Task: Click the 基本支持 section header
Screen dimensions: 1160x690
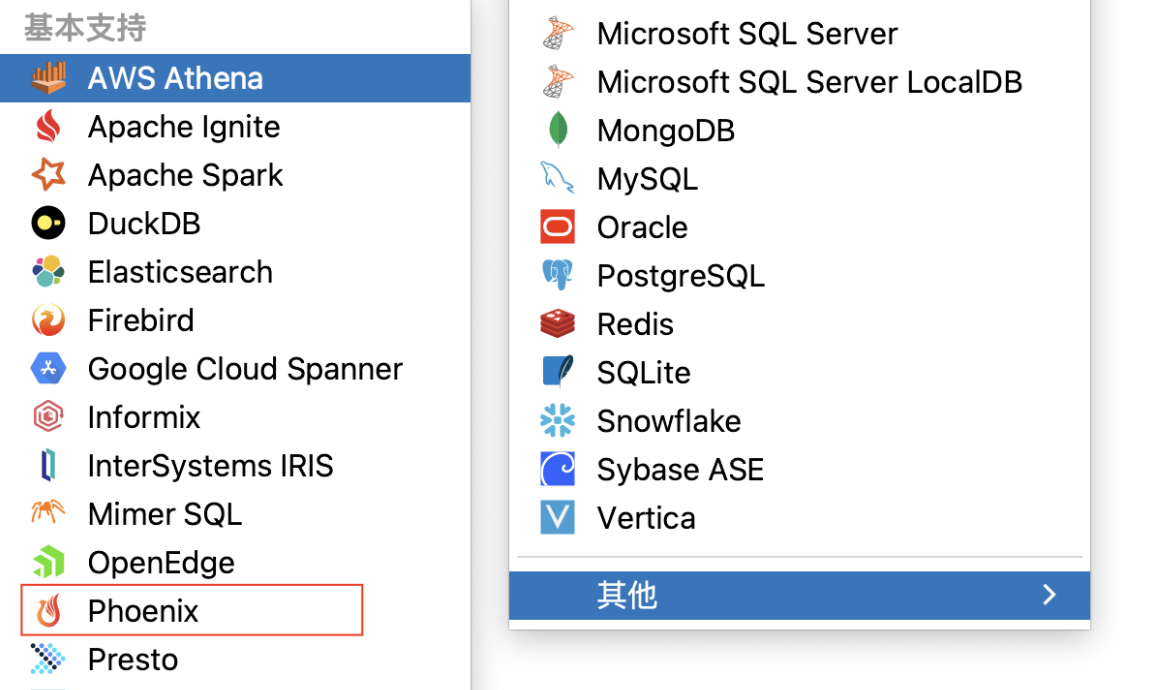Action: coord(85,28)
